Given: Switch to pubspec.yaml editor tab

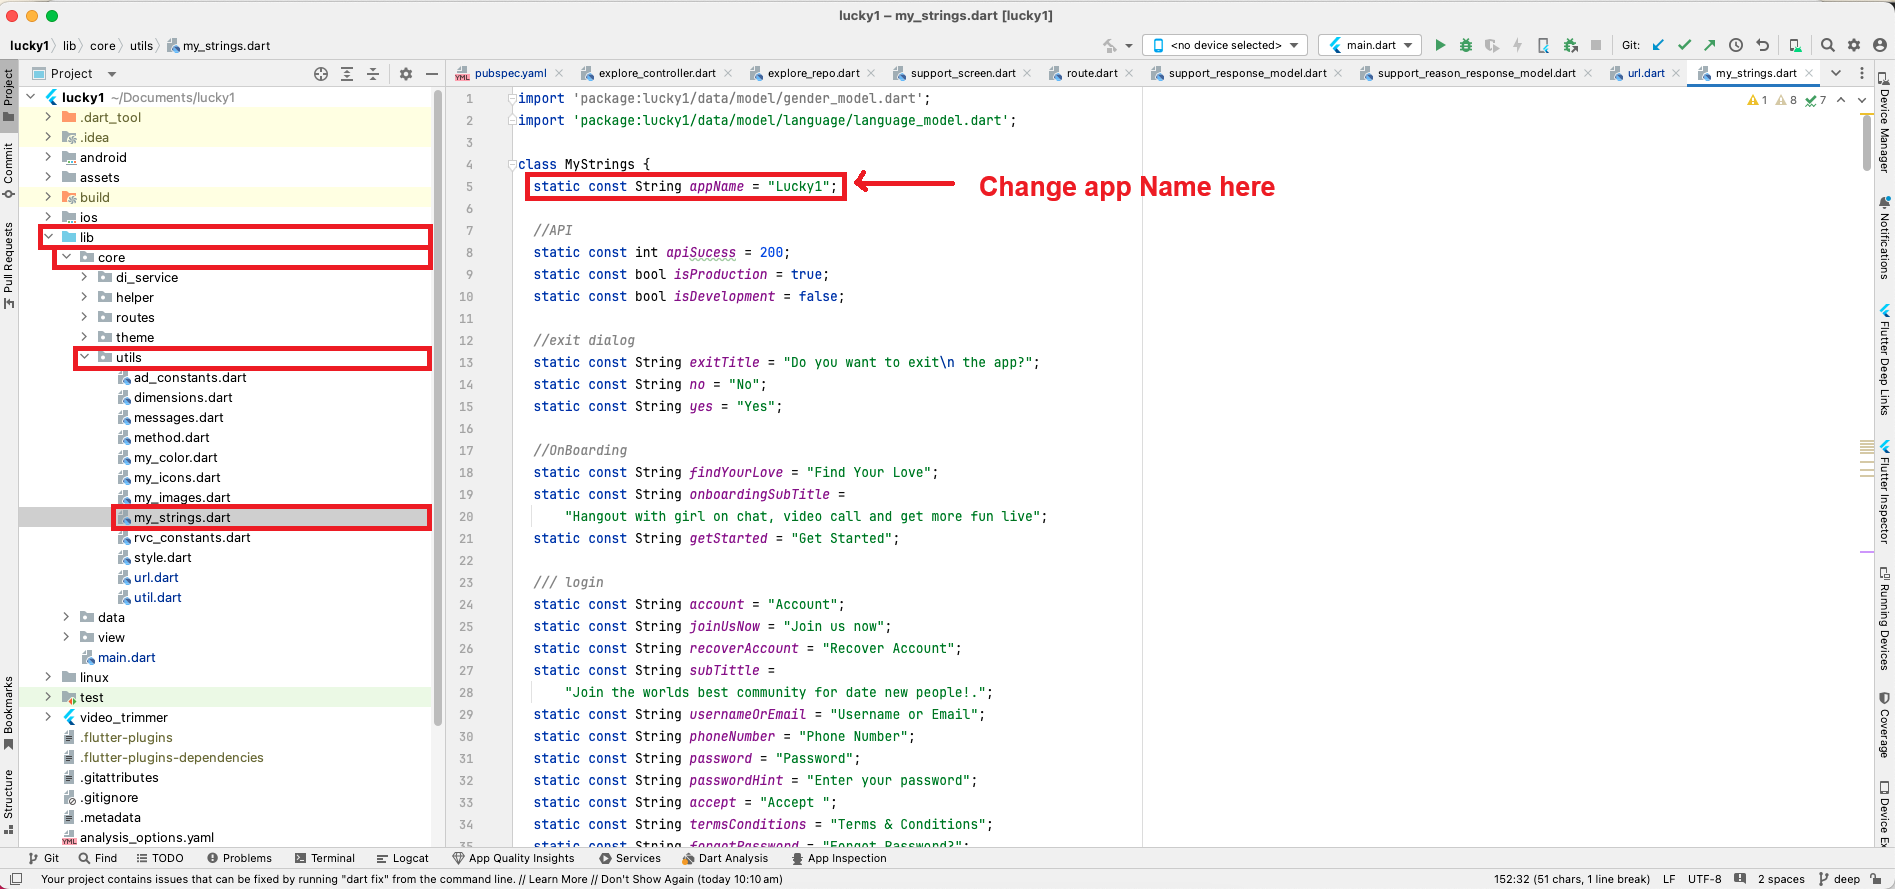Looking at the screenshot, I should [509, 73].
